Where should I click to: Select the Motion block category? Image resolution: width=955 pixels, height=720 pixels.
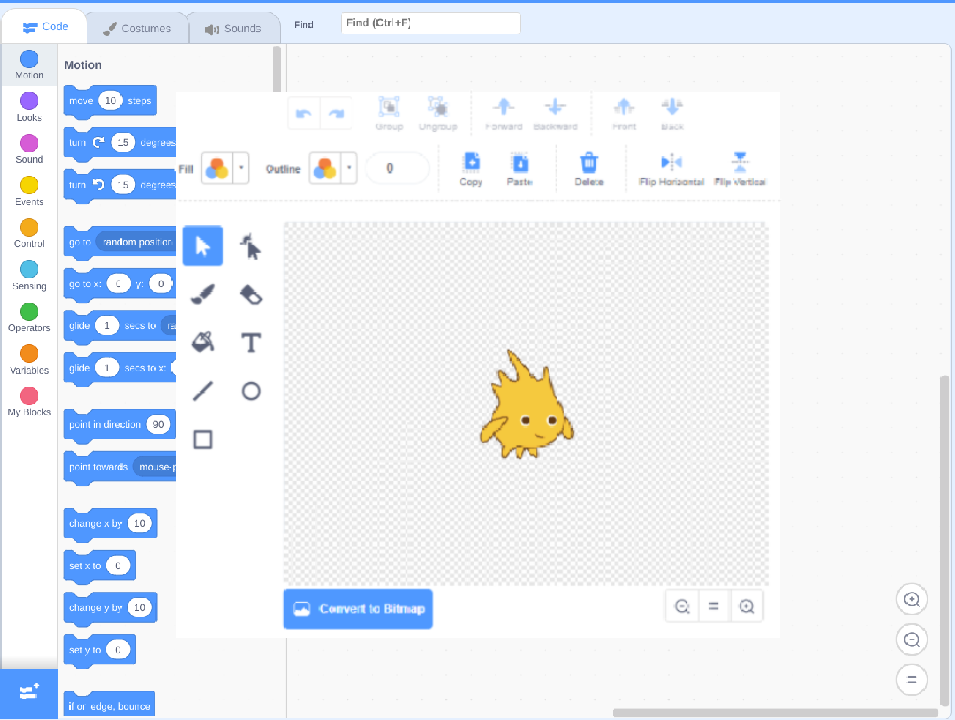(x=29, y=65)
